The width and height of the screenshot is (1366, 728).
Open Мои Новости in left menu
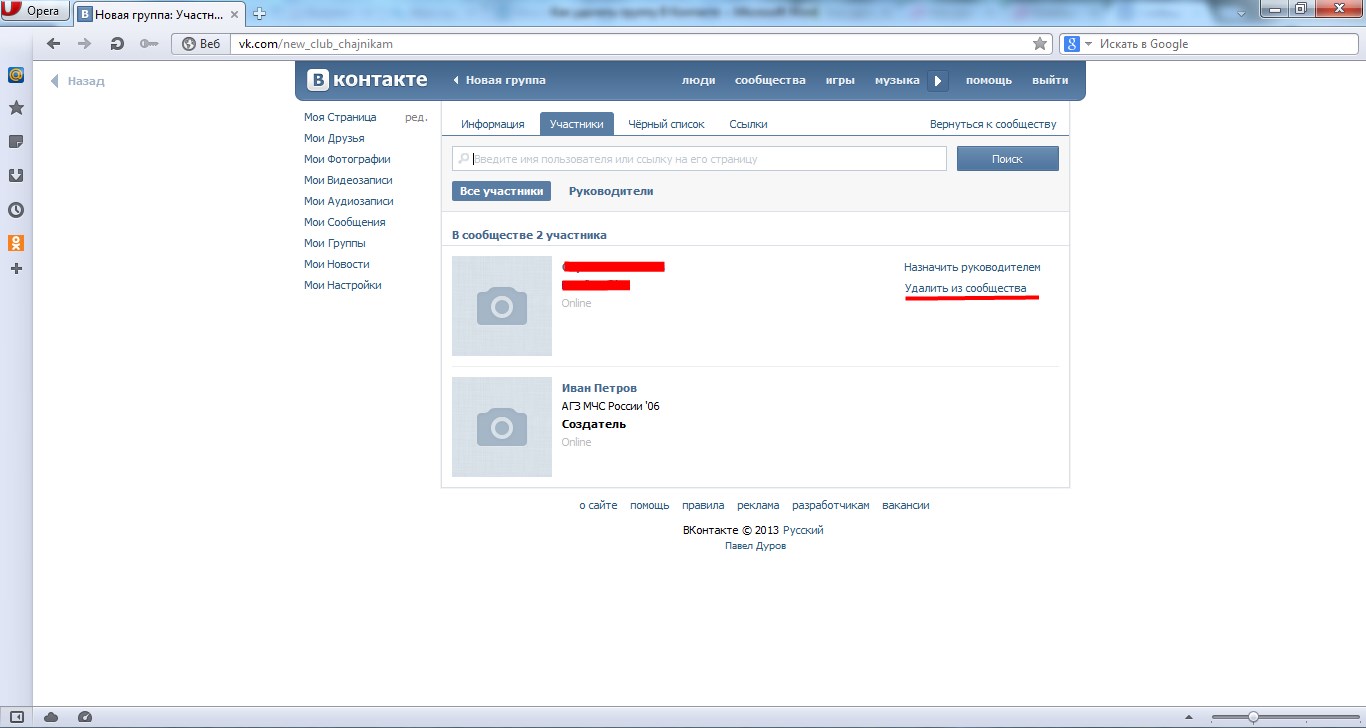pyautogui.click(x=337, y=264)
